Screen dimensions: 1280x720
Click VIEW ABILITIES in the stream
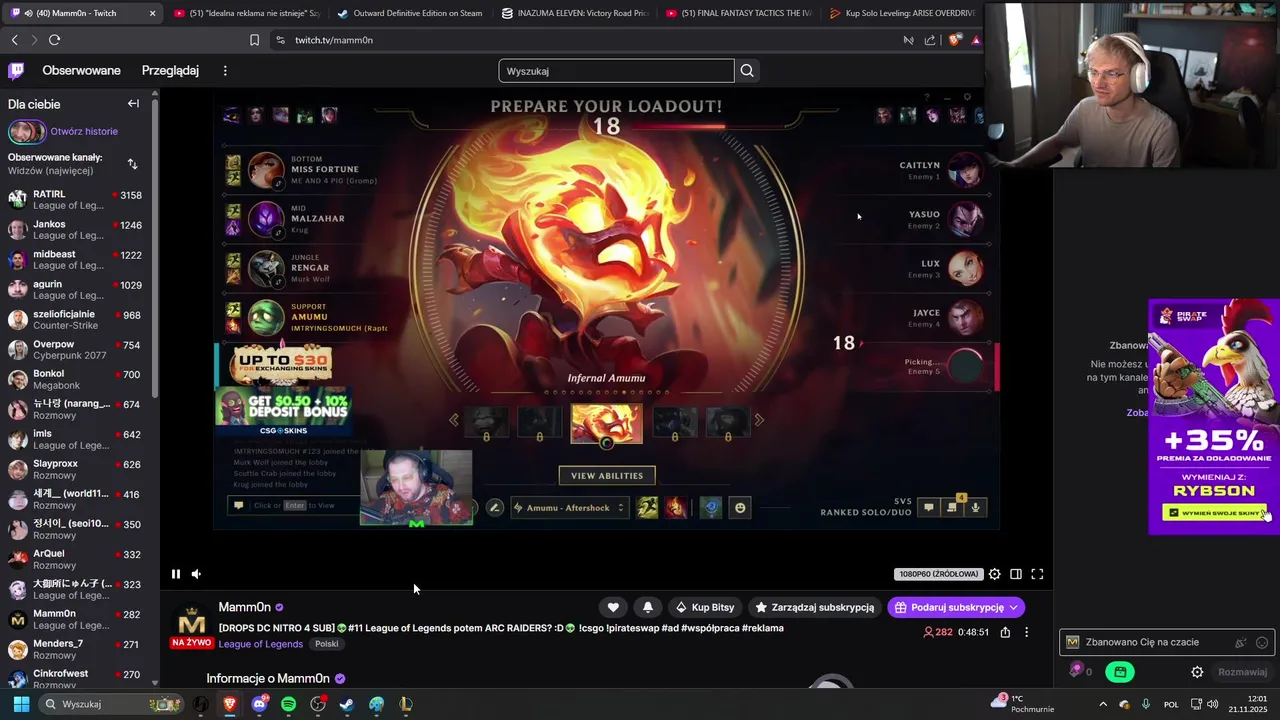click(607, 476)
